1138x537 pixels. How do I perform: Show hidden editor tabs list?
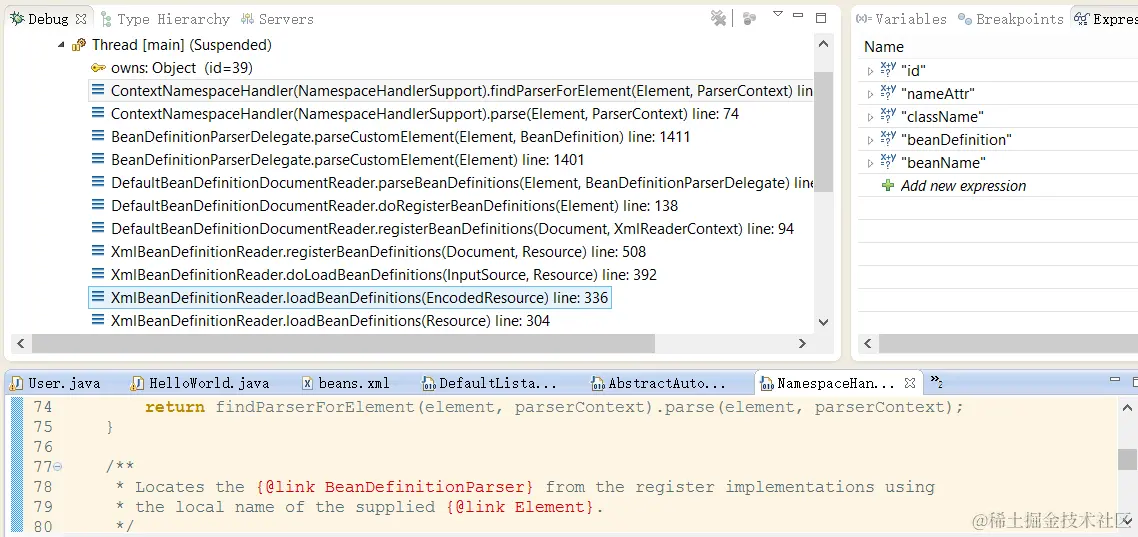(936, 381)
